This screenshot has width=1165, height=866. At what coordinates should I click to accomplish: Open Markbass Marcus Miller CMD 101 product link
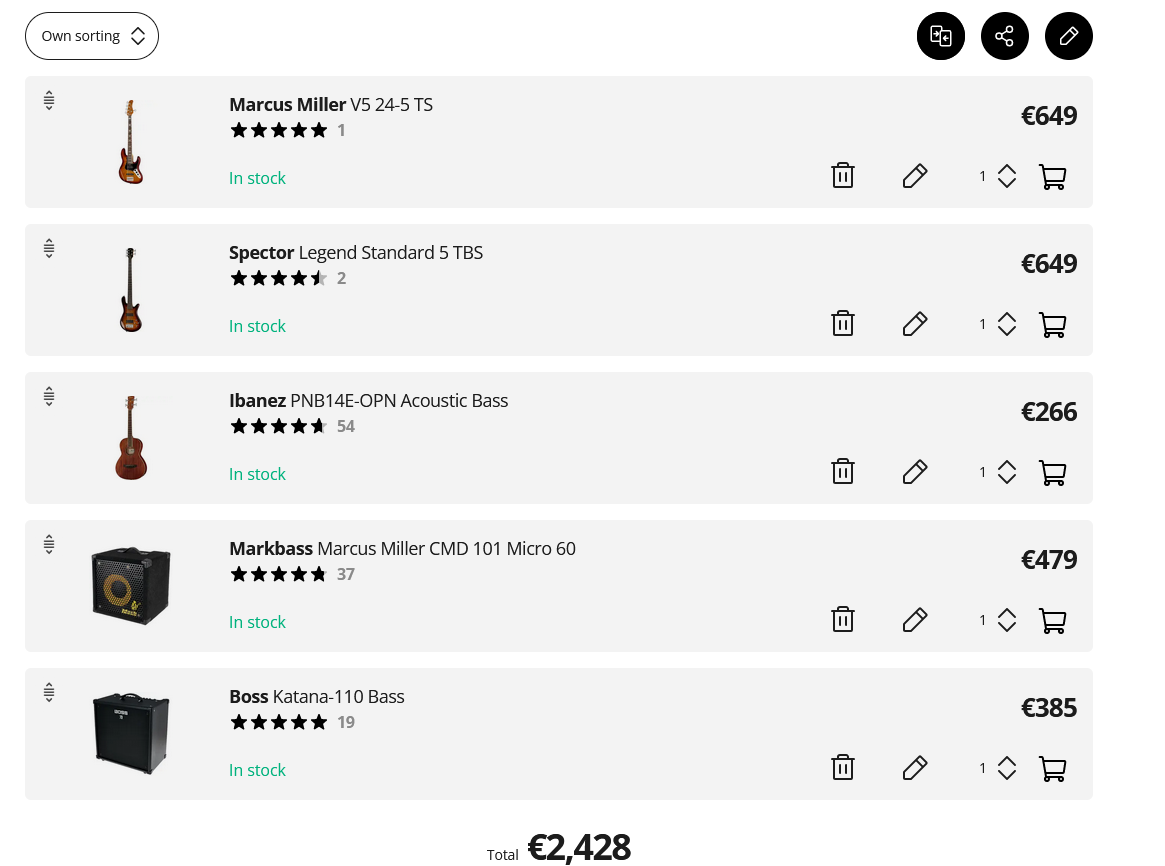tap(402, 549)
